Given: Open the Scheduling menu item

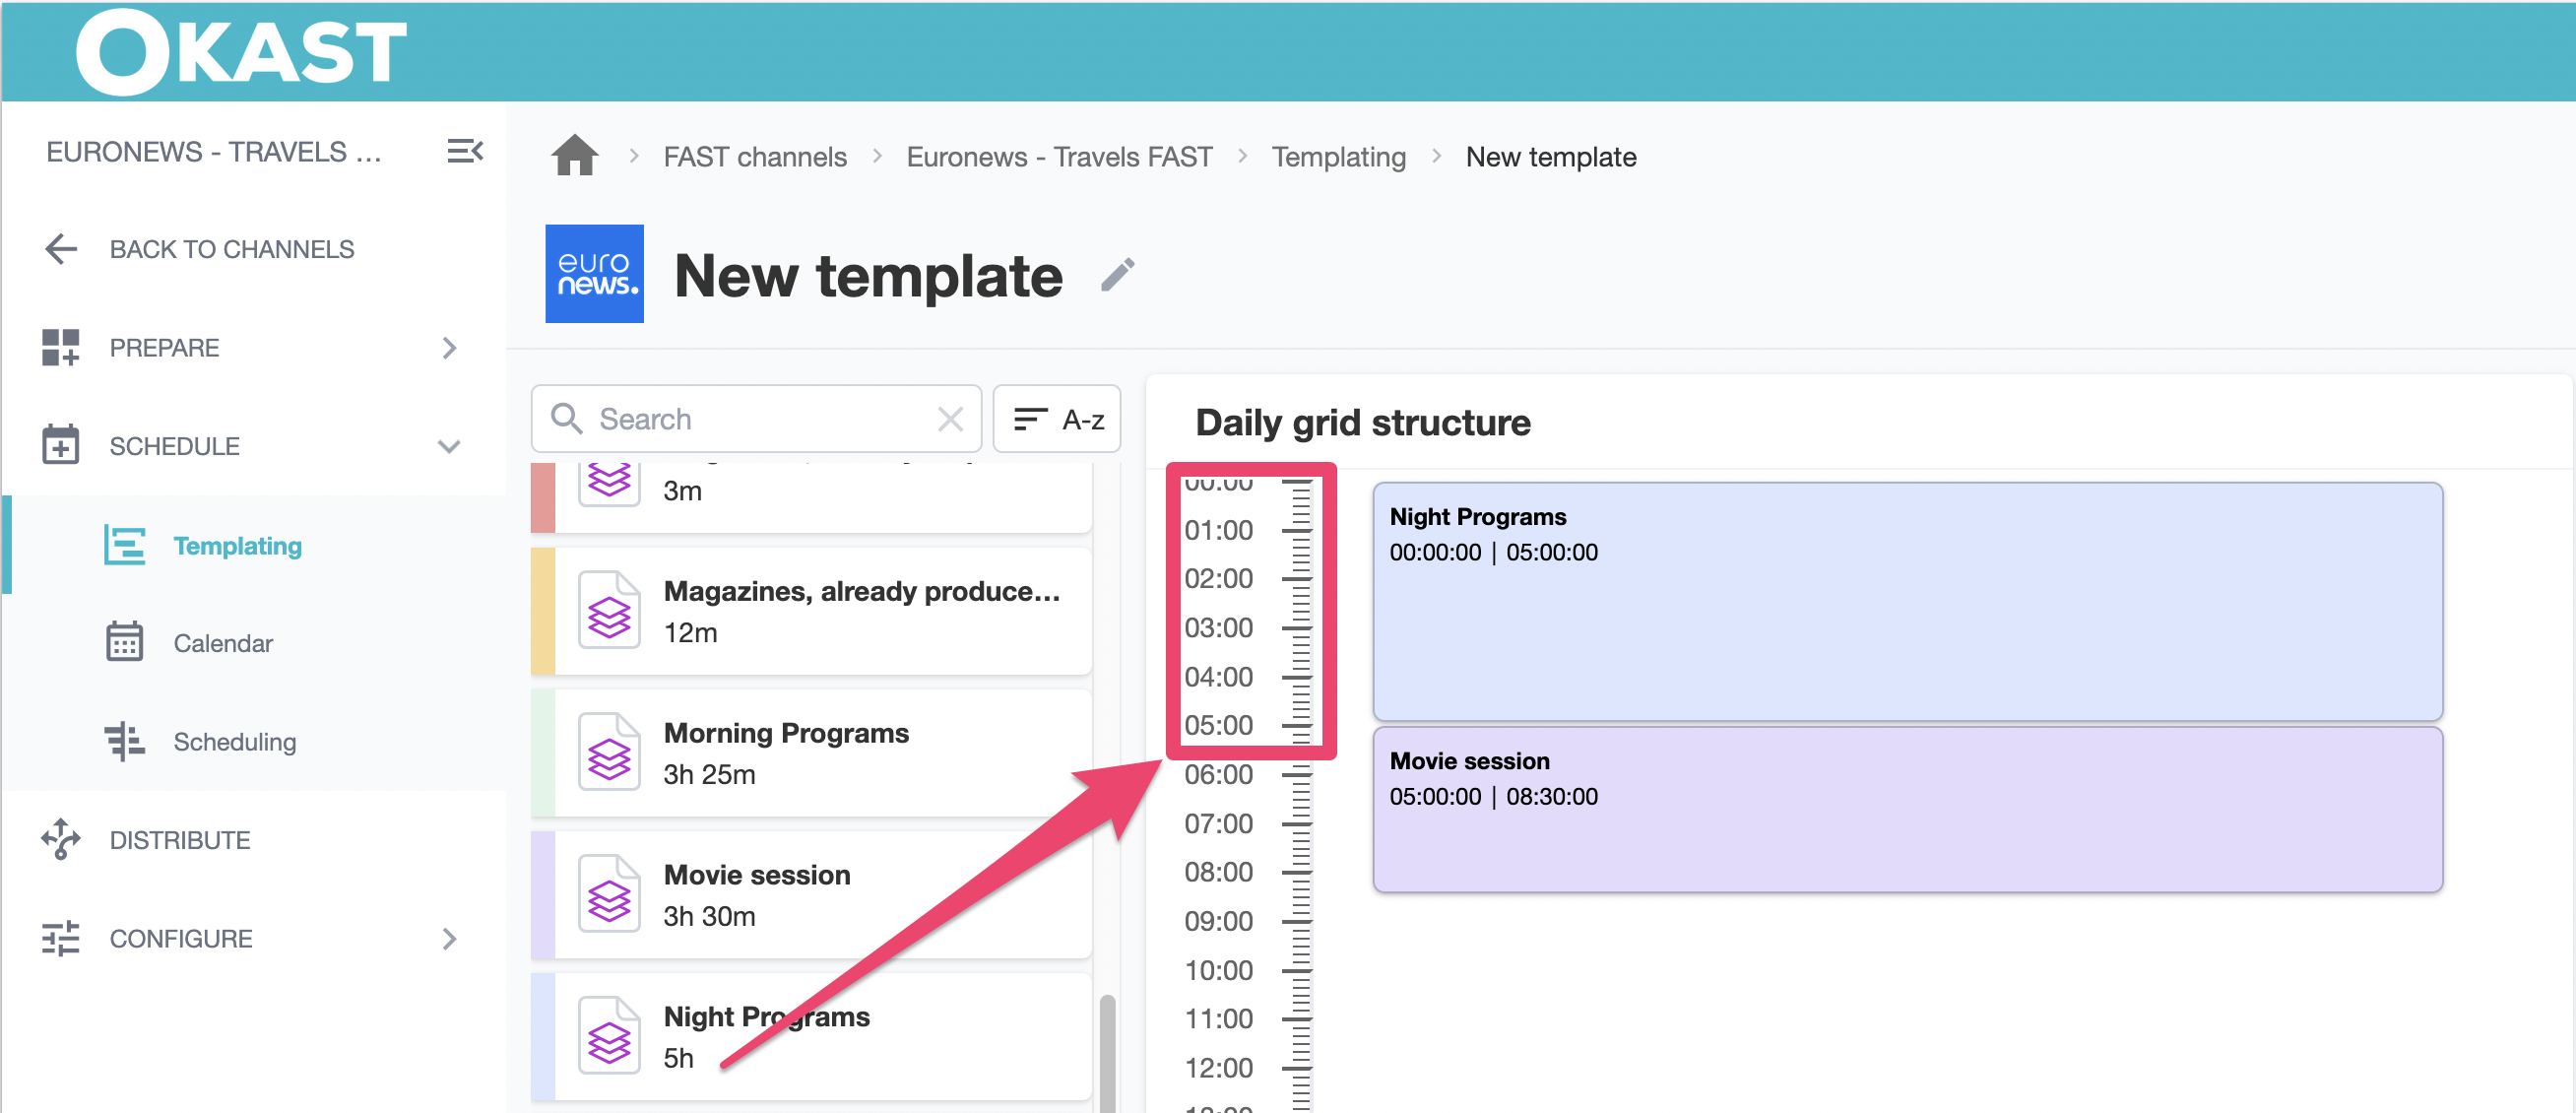Looking at the screenshot, I should pos(234,741).
